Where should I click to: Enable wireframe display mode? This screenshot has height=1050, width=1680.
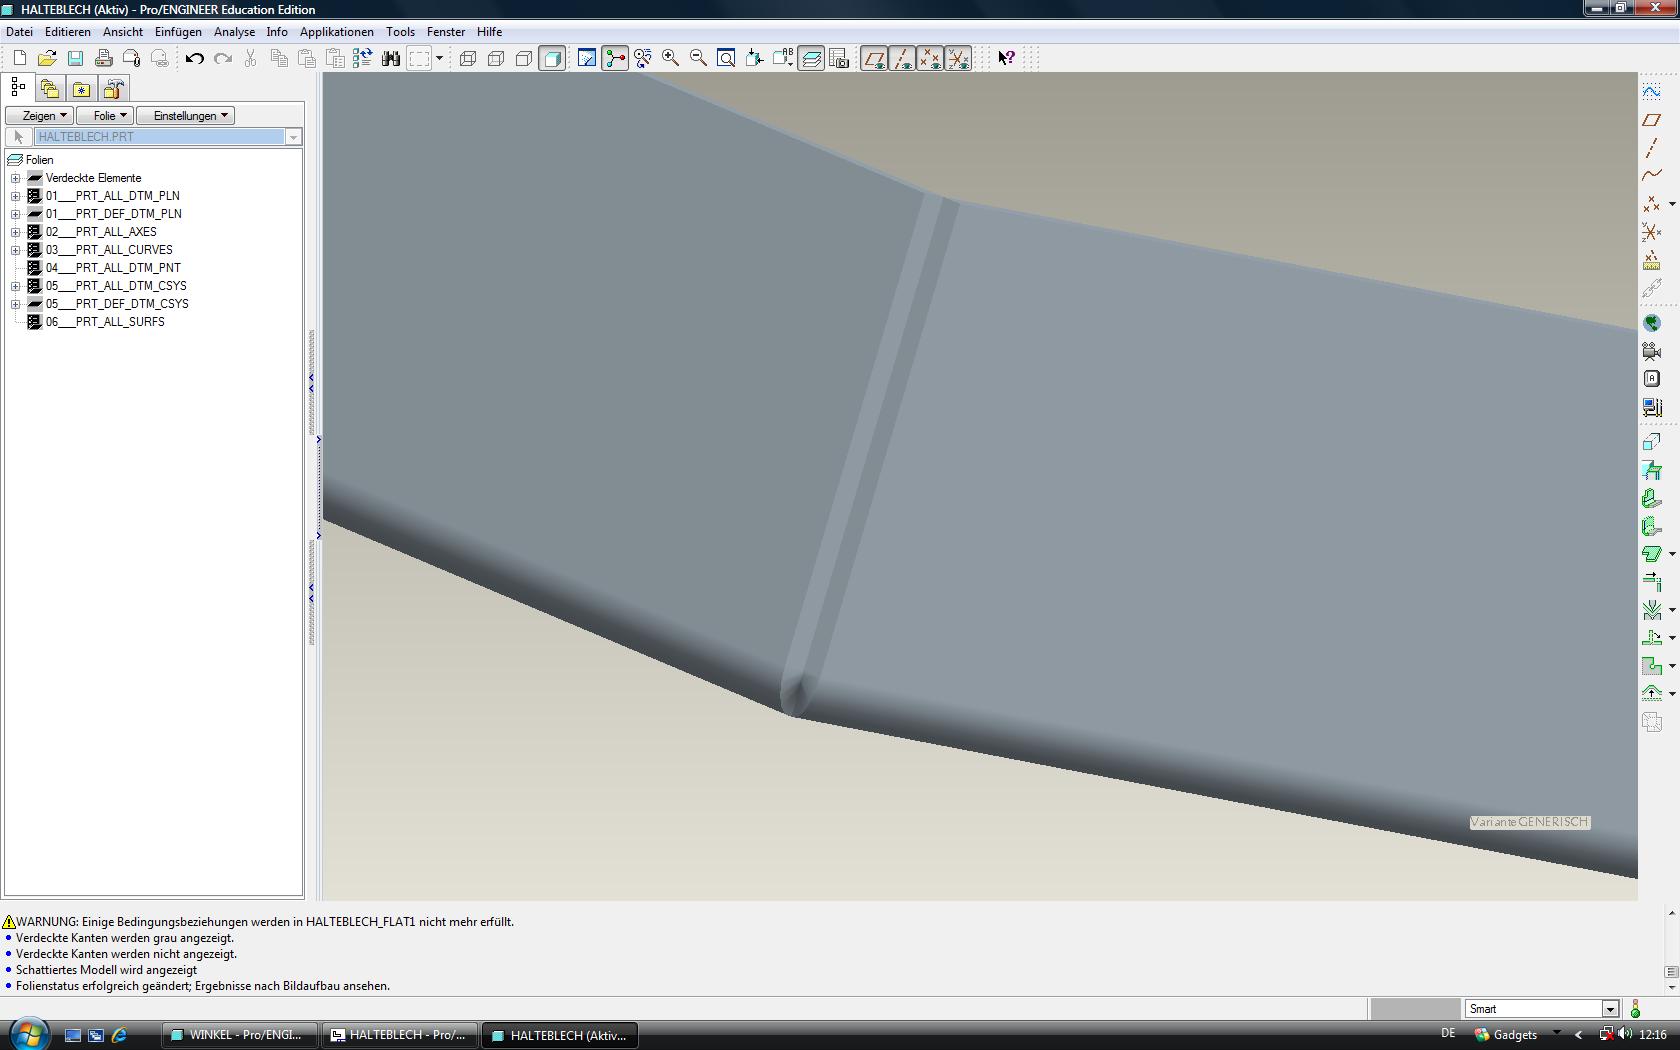click(x=468, y=59)
